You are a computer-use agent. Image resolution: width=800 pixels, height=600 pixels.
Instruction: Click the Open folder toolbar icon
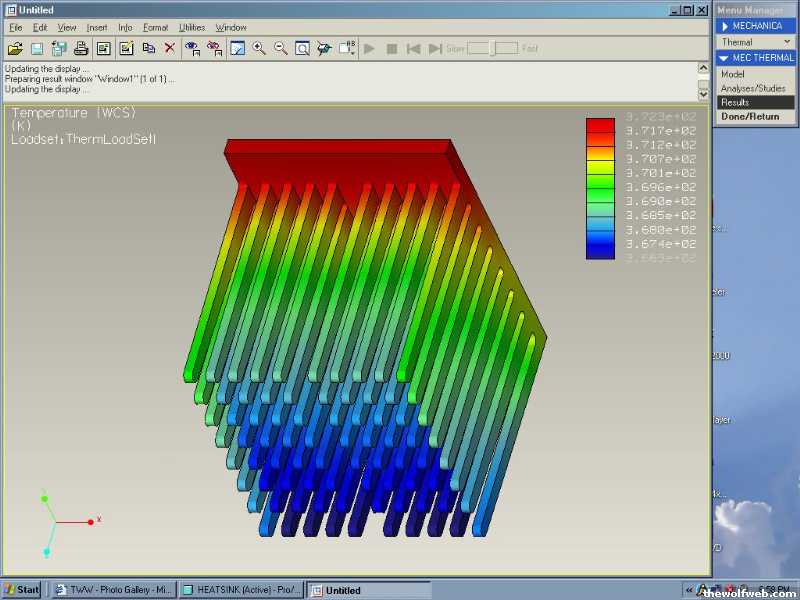click(15, 48)
